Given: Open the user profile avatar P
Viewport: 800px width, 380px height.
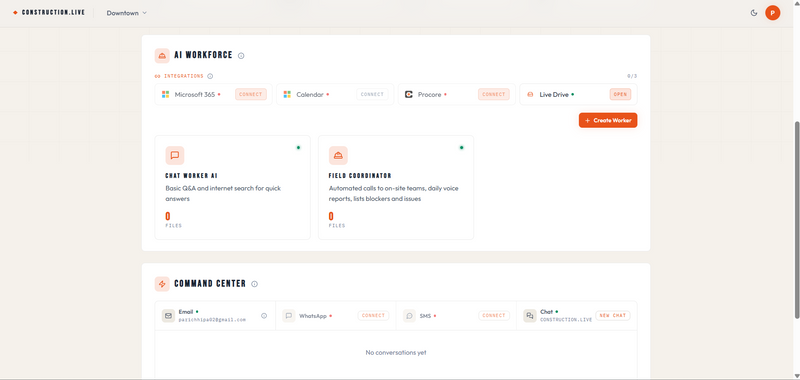Looking at the screenshot, I should pyautogui.click(x=772, y=13).
